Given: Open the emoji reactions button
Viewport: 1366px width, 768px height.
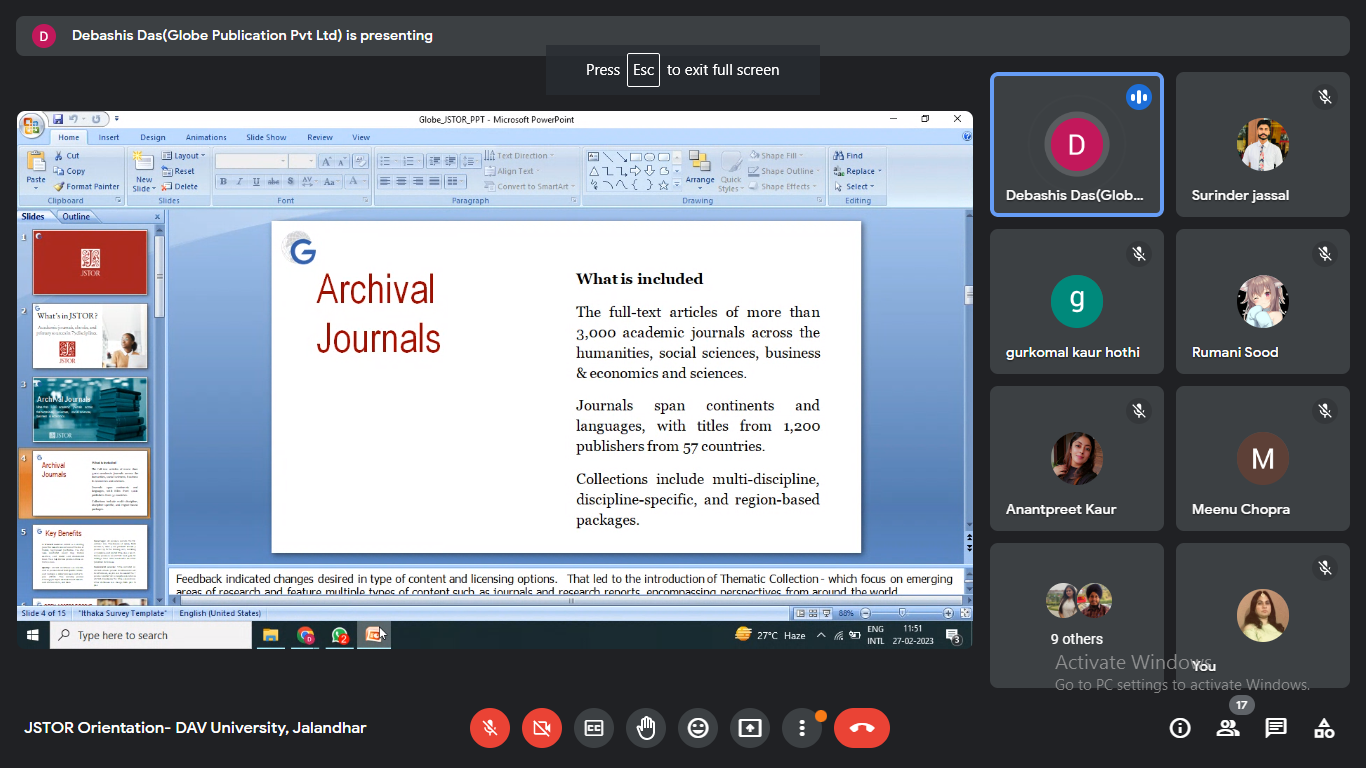Looking at the screenshot, I should [698, 729].
